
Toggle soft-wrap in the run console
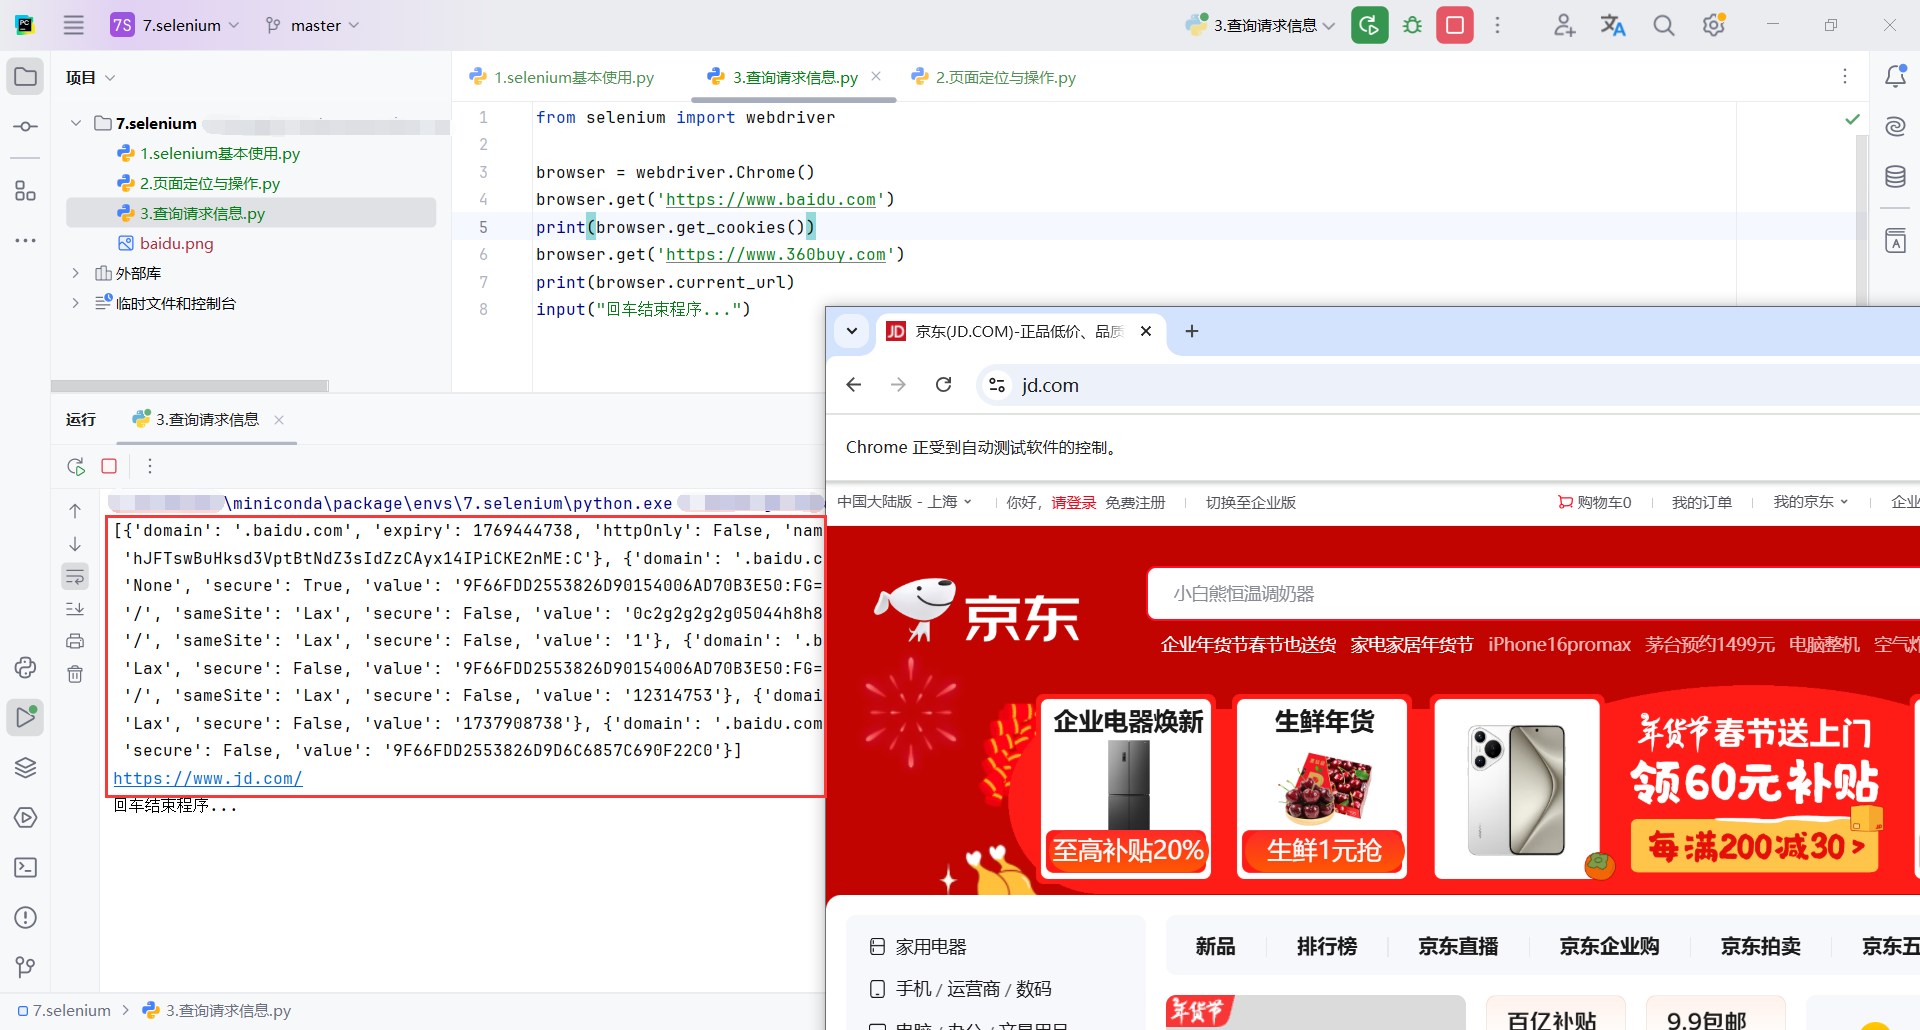tap(75, 576)
